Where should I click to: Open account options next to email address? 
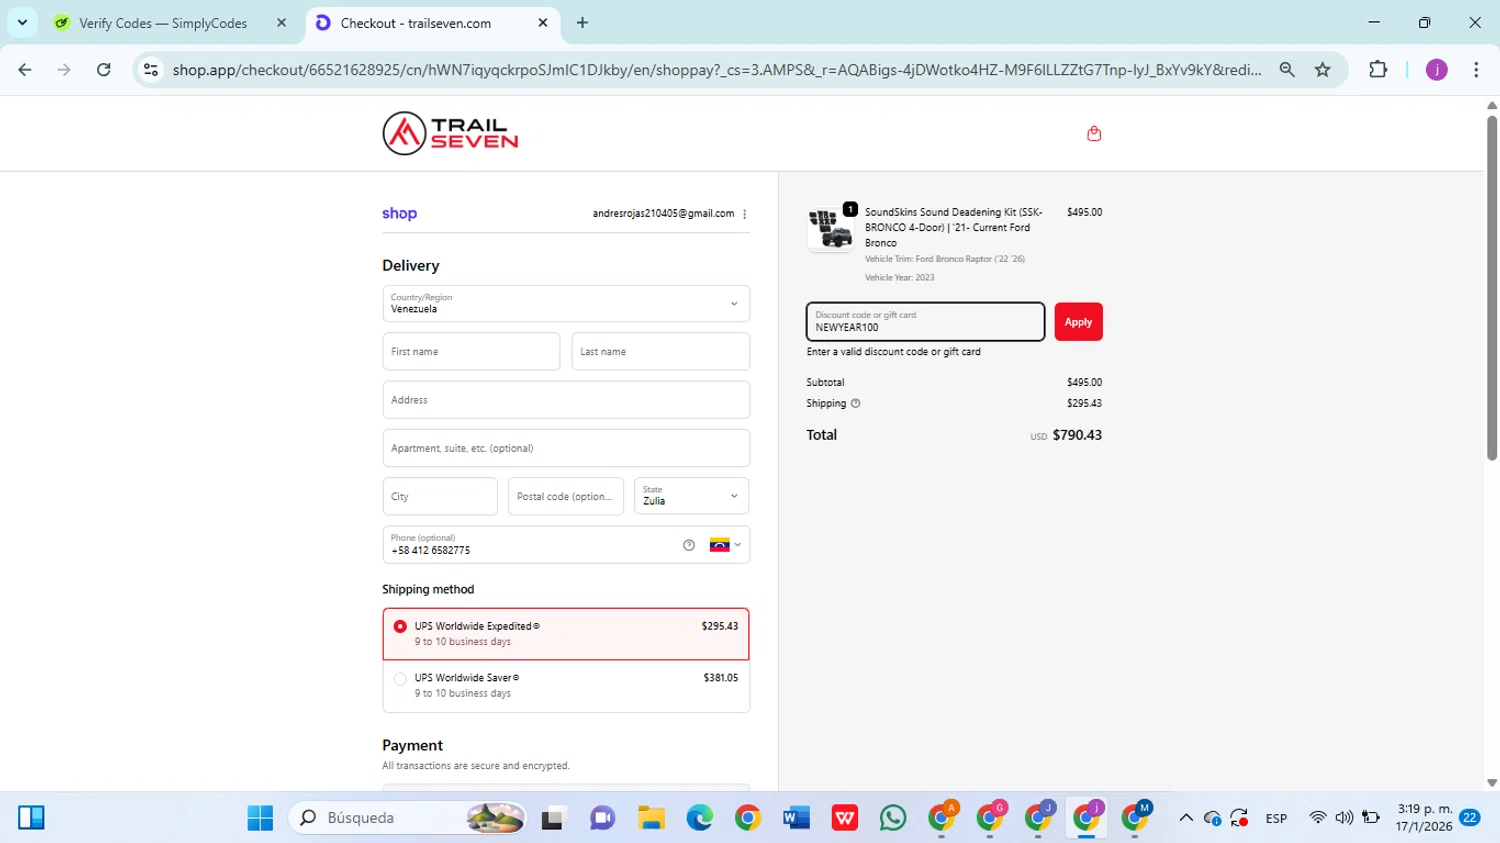point(744,214)
